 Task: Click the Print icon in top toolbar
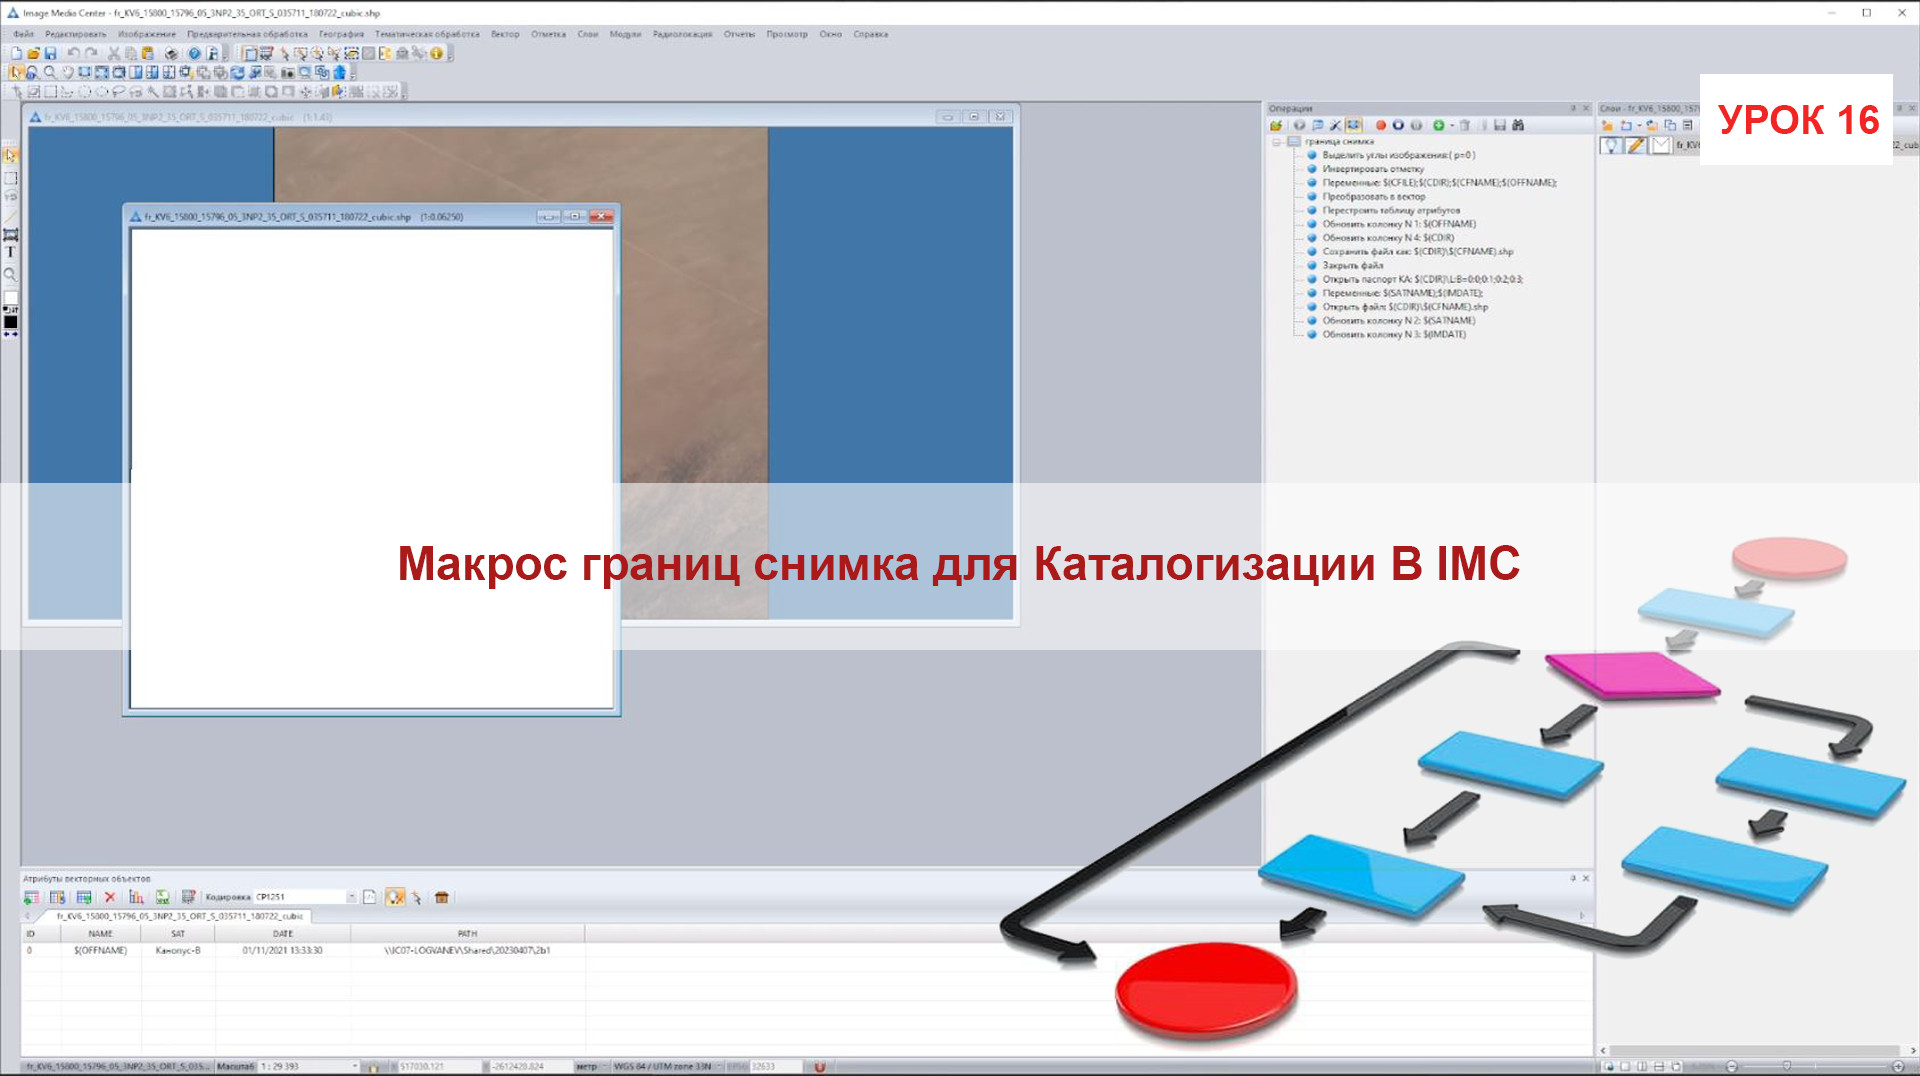[x=171, y=53]
